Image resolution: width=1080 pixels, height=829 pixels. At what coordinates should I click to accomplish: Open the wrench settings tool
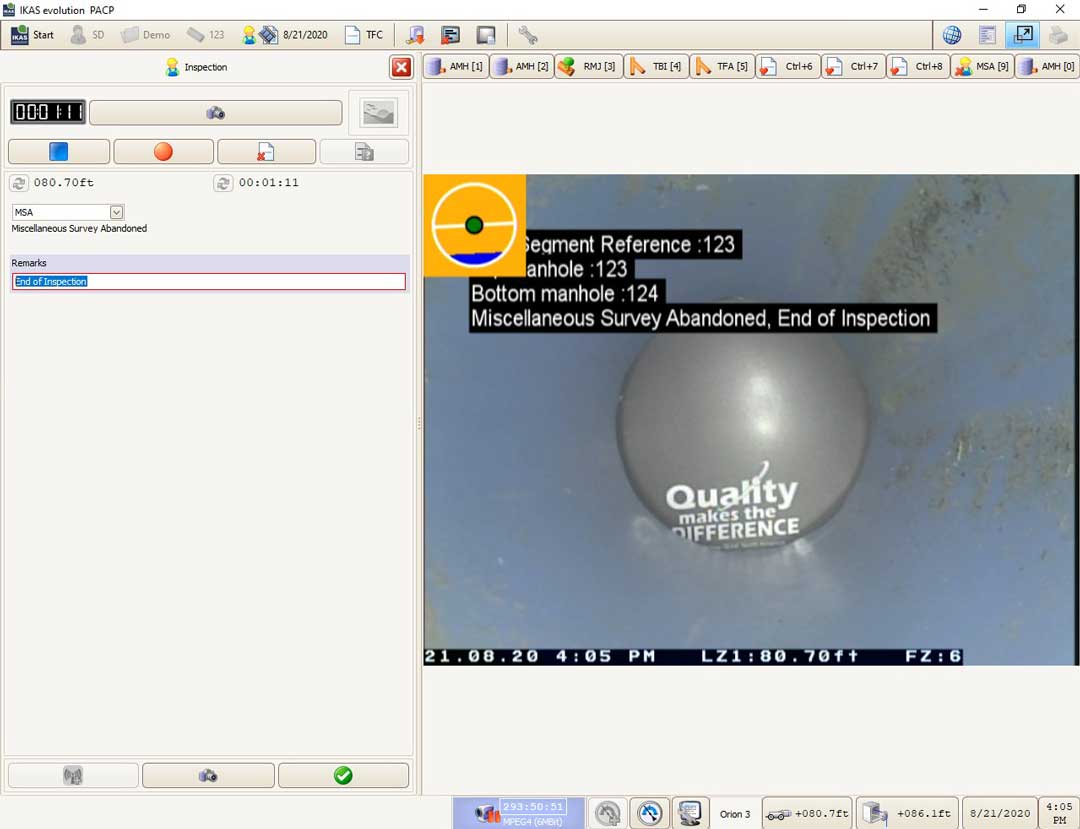point(527,35)
